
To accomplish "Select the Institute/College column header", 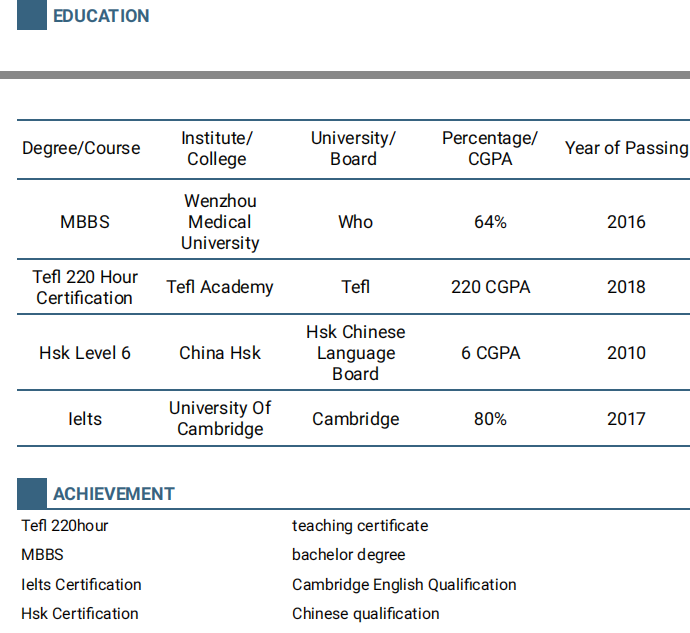I will 217,148.
